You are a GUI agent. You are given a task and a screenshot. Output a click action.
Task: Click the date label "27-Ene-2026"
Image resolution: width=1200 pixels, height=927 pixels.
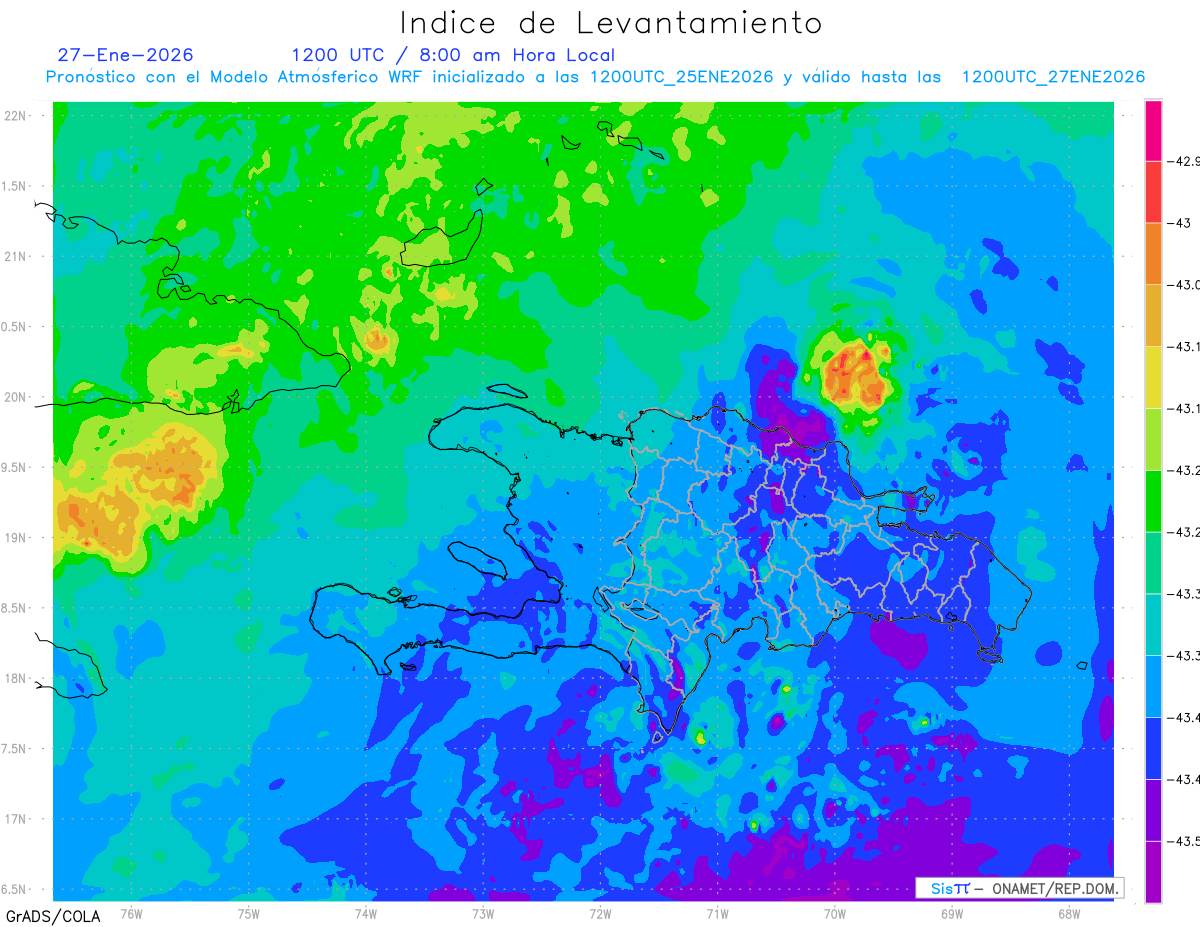(x=125, y=55)
